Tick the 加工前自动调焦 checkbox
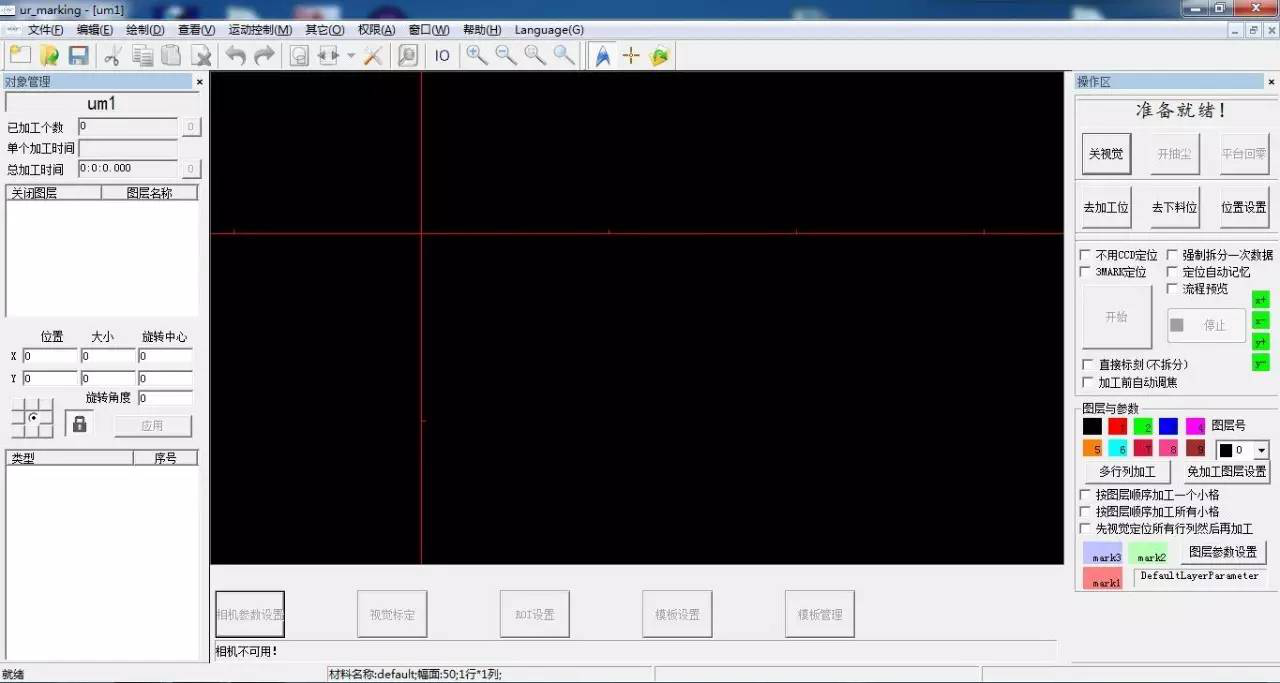This screenshot has height=683, width=1280. pos(1088,383)
